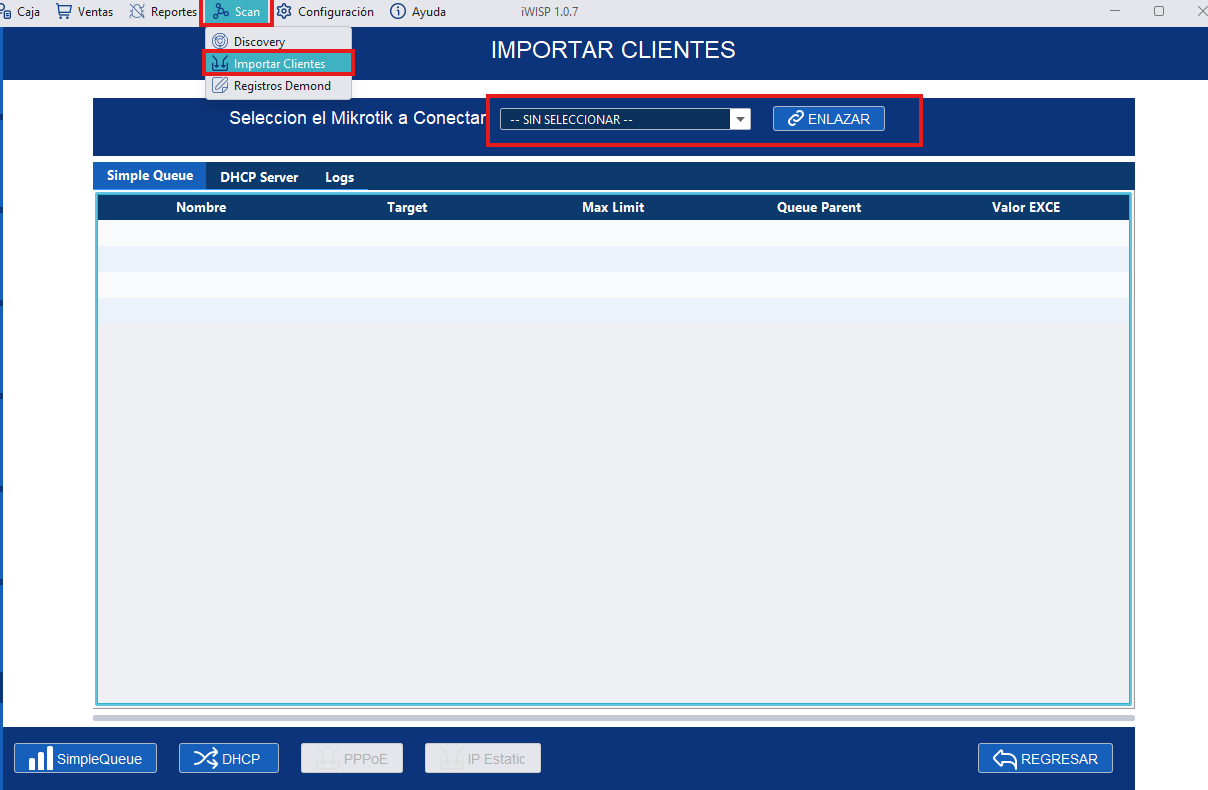Viewport: 1208px width, 790px height.
Task: Switch to the Logs tab
Action: pyautogui.click(x=339, y=177)
